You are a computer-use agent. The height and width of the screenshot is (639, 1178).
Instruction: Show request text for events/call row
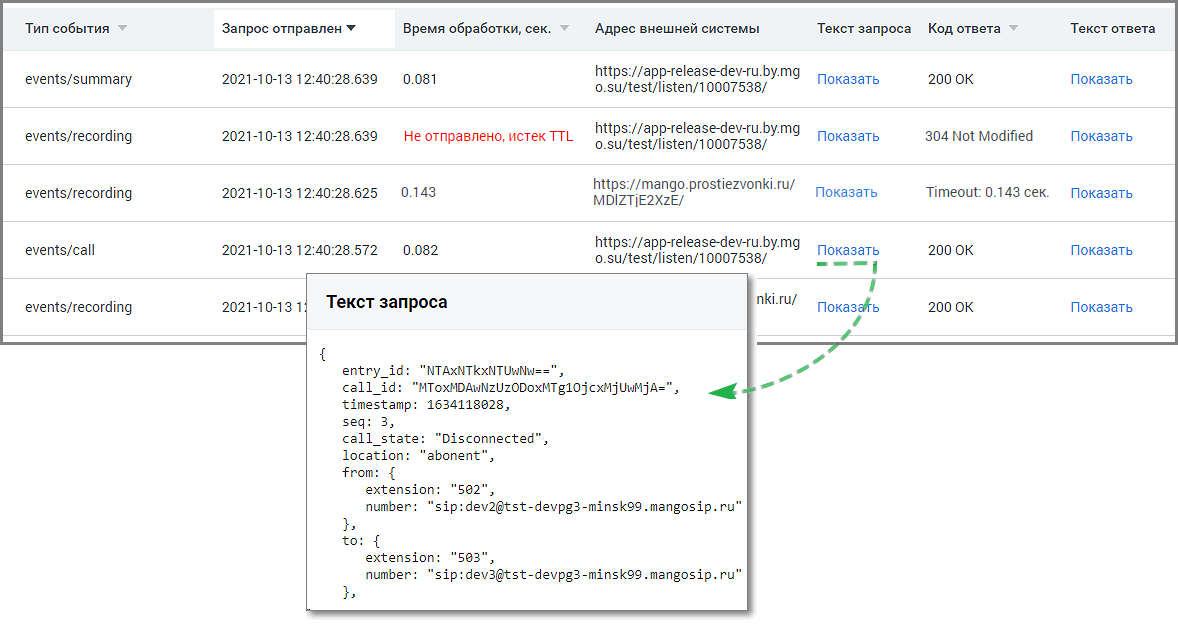point(848,250)
